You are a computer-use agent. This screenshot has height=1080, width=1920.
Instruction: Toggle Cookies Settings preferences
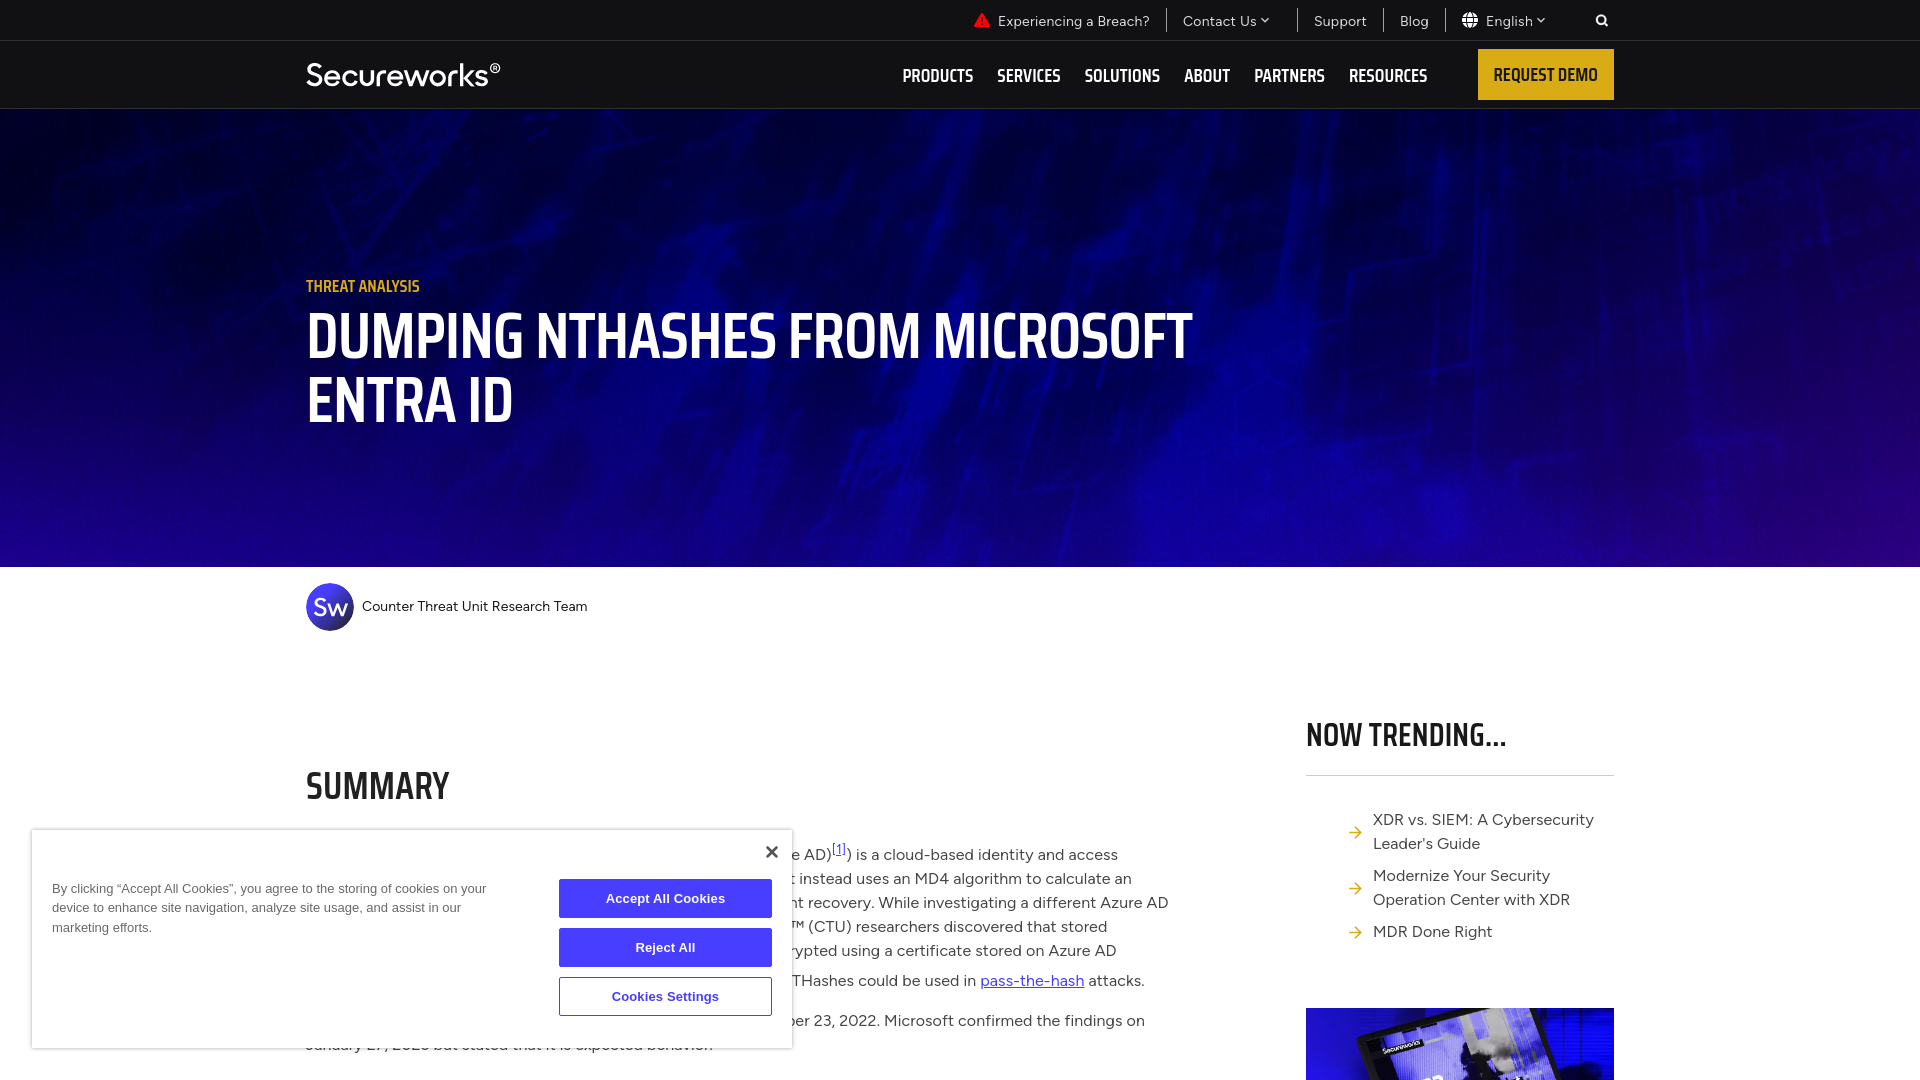(x=665, y=996)
